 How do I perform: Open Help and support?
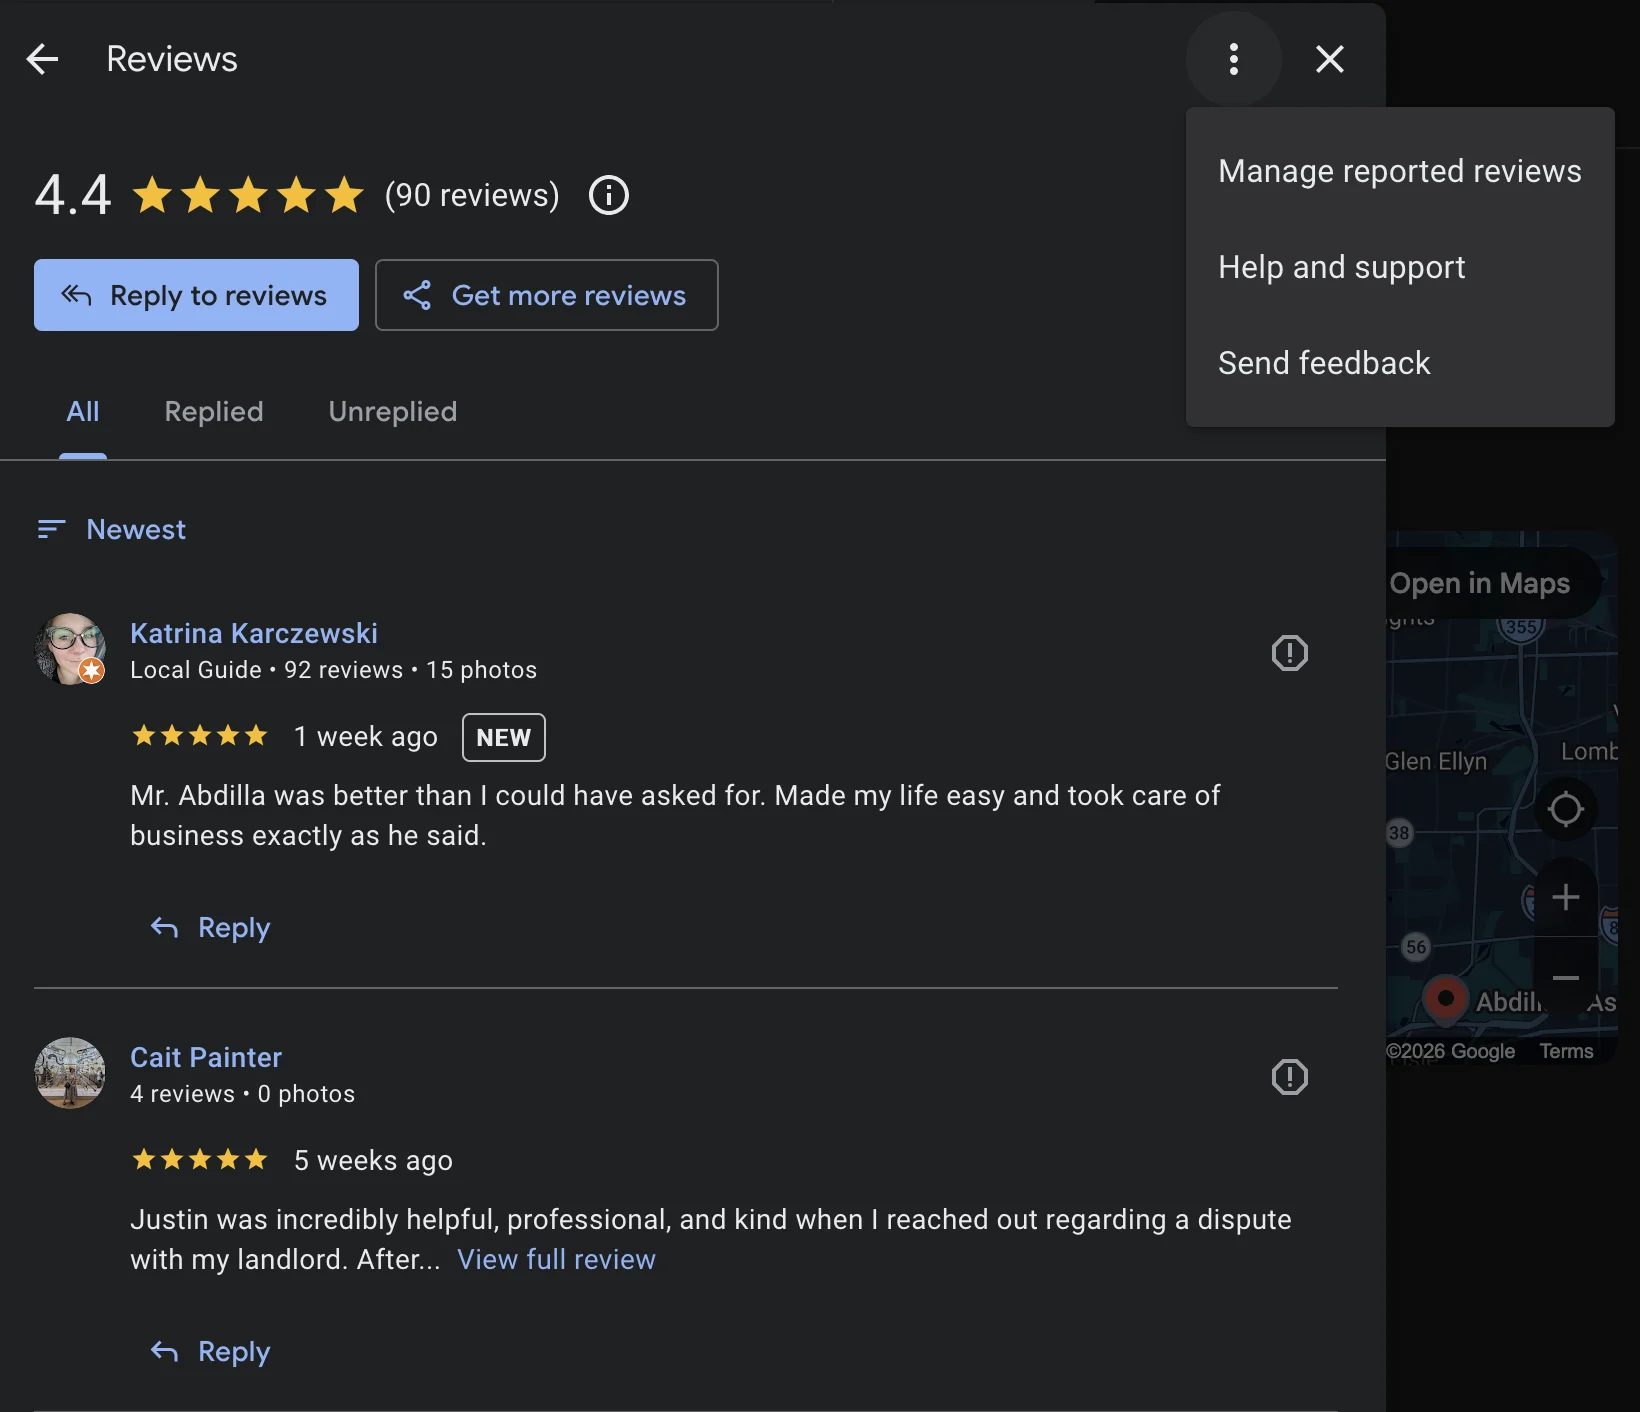click(x=1341, y=267)
